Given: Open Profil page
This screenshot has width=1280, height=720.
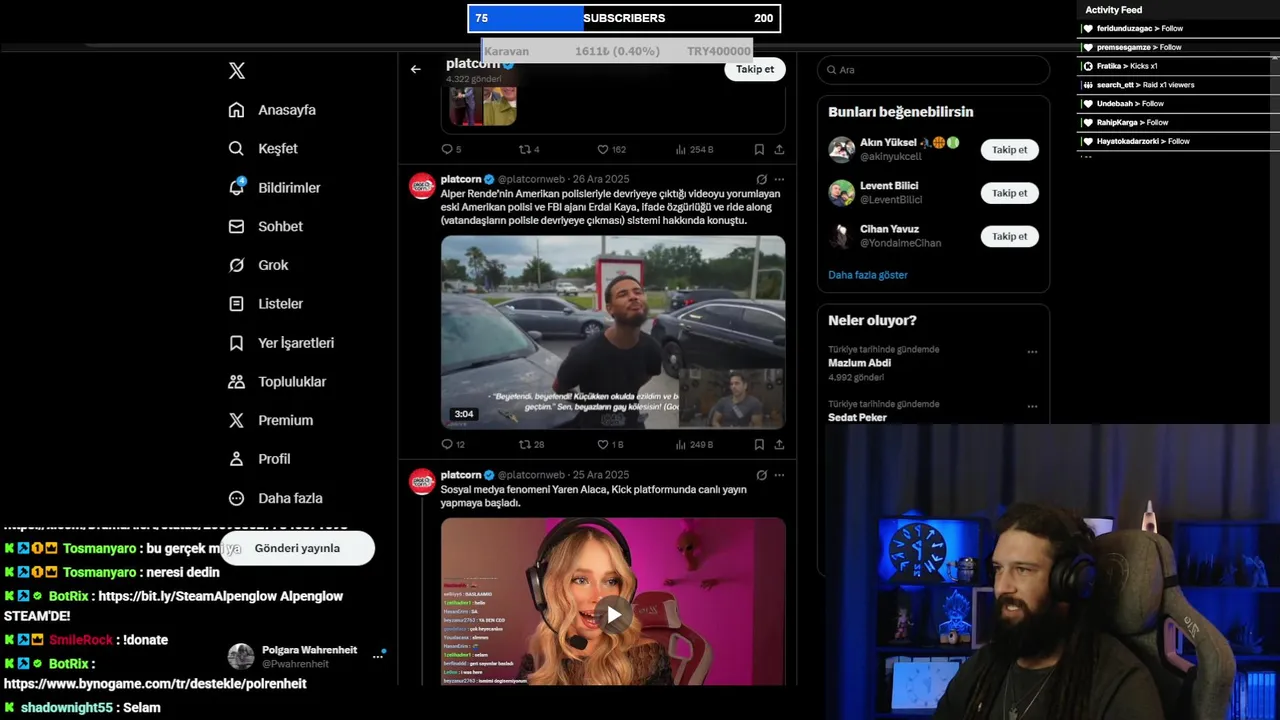Looking at the screenshot, I should (259, 459).
